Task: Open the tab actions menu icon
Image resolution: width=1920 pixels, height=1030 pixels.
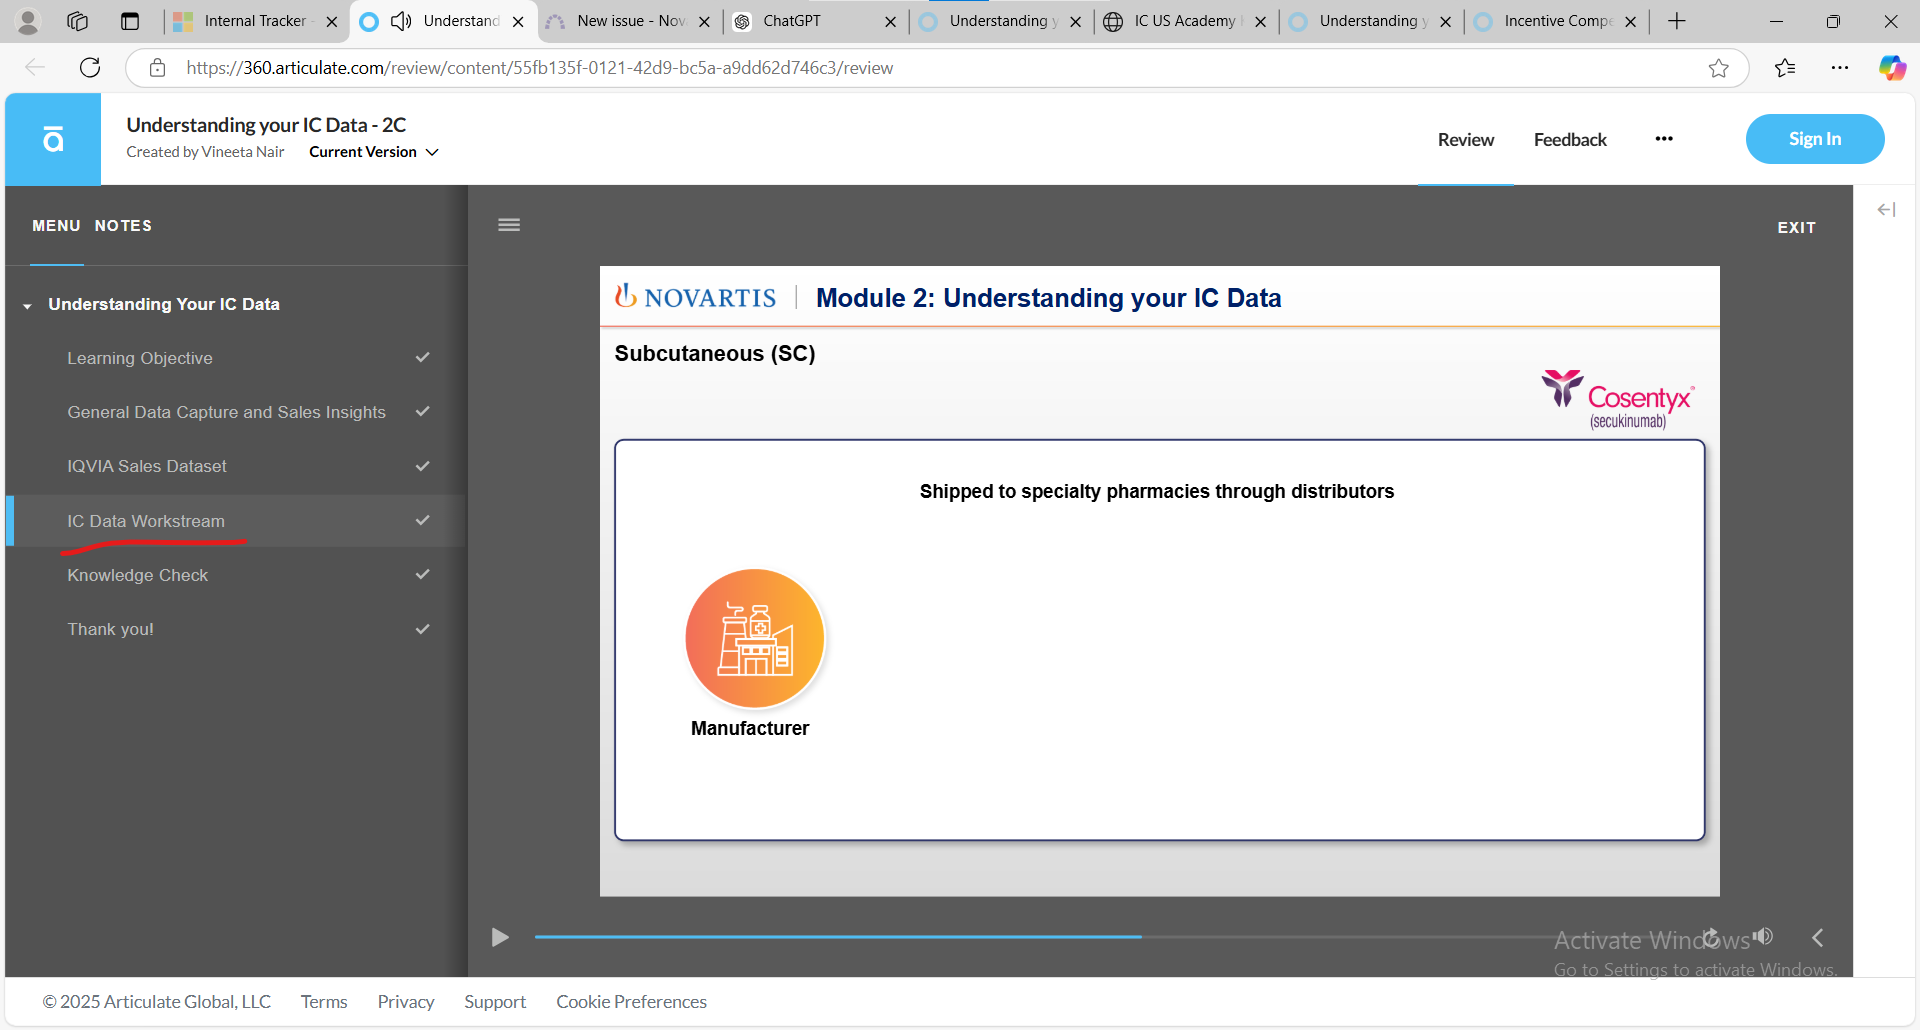Action: [130, 21]
